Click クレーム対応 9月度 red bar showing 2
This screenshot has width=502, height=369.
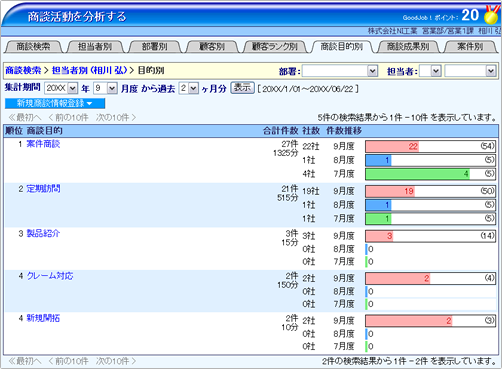pyautogui.click(x=398, y=278)
